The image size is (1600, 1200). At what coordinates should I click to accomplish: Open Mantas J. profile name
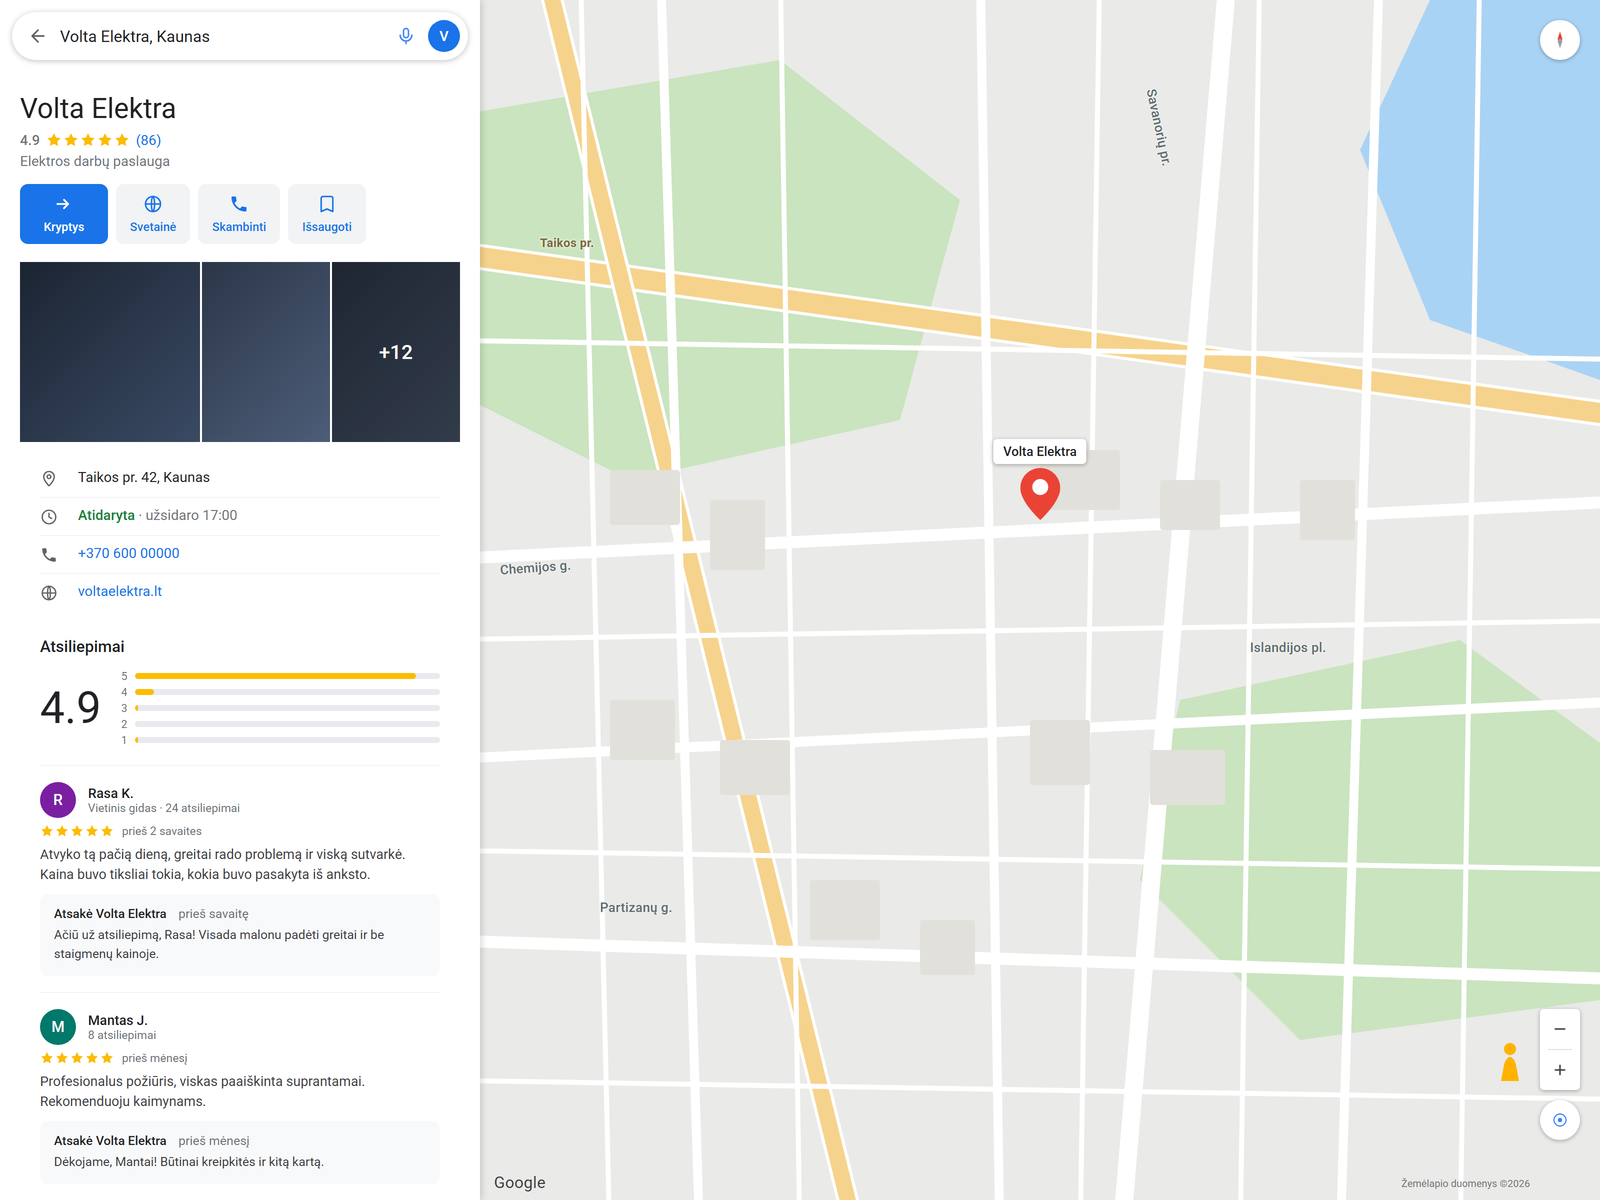tap(118, 1020)
